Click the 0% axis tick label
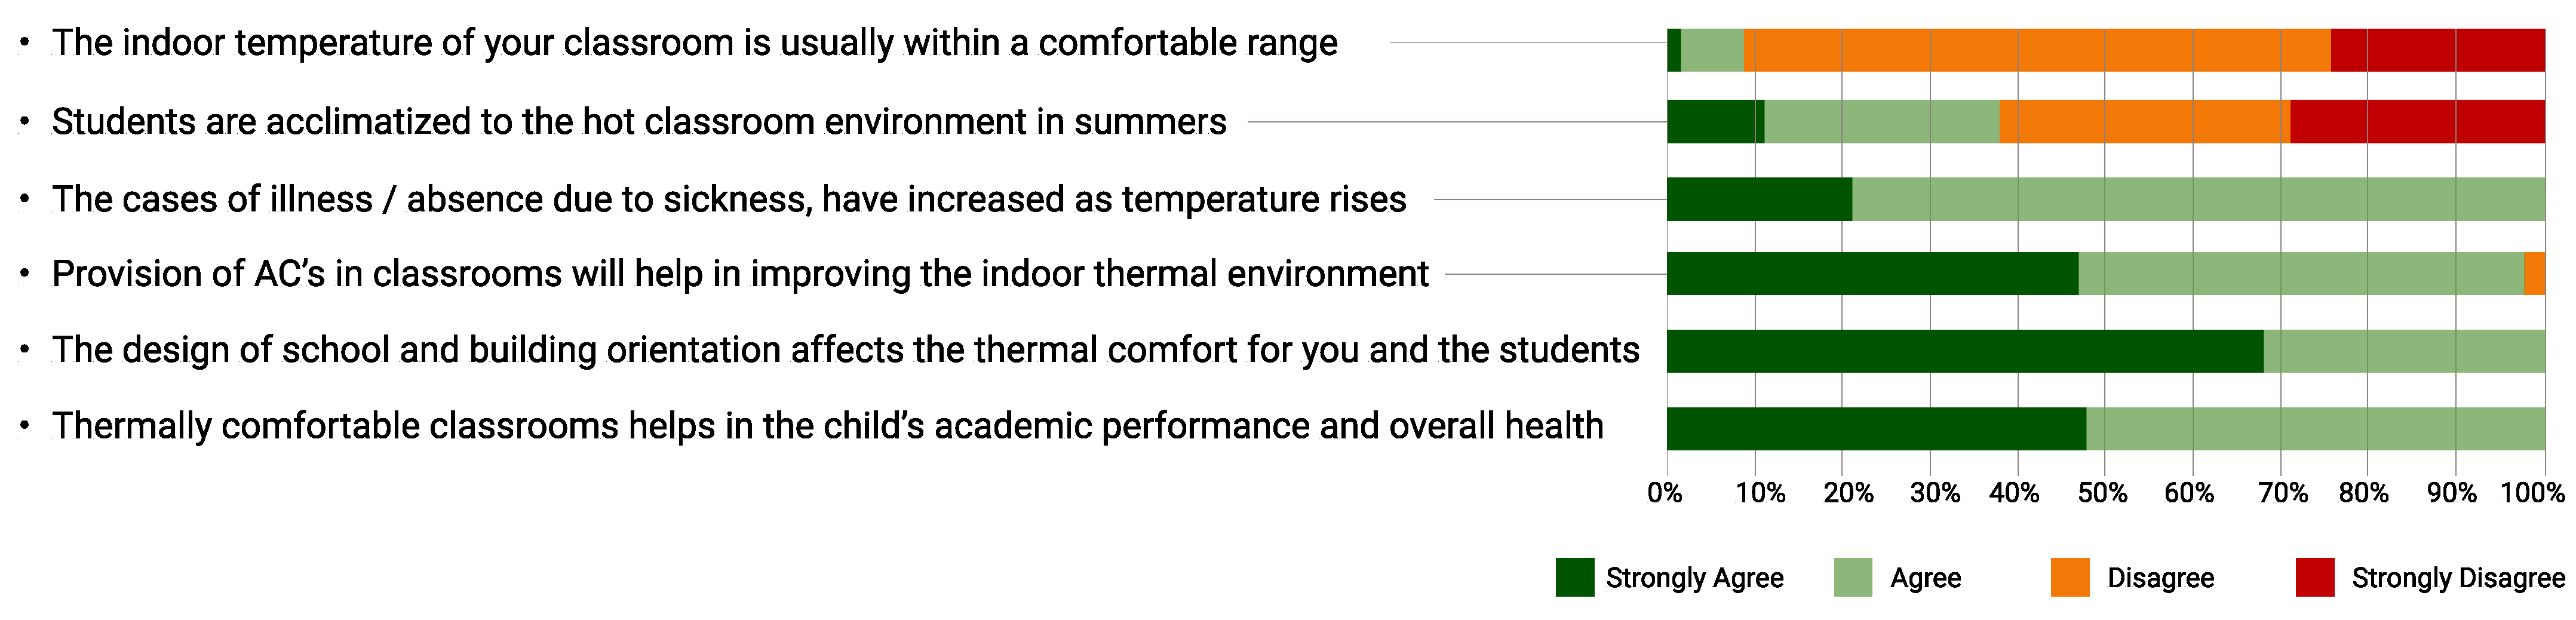The height and width of the screenshot is (620, 2576). pos(1665,493)
